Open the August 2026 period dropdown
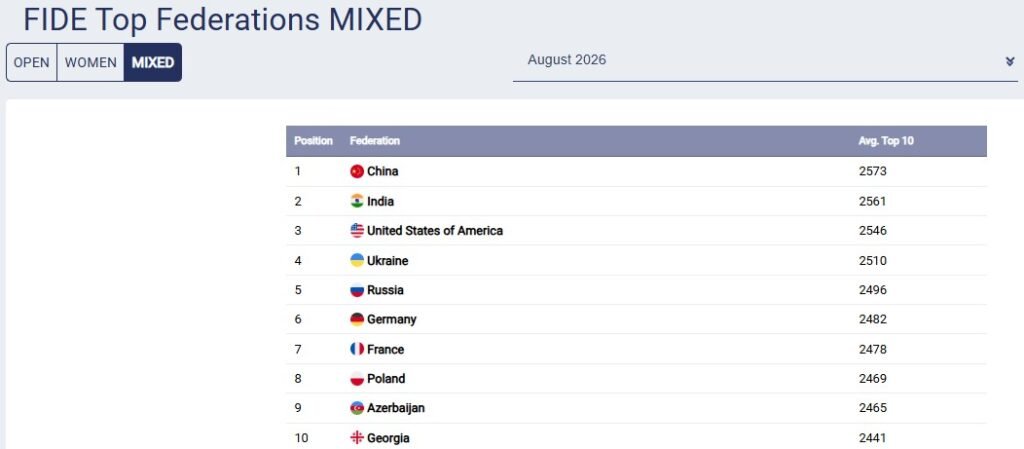Viewport: 1024px width, 449px height. coord(765,61)
